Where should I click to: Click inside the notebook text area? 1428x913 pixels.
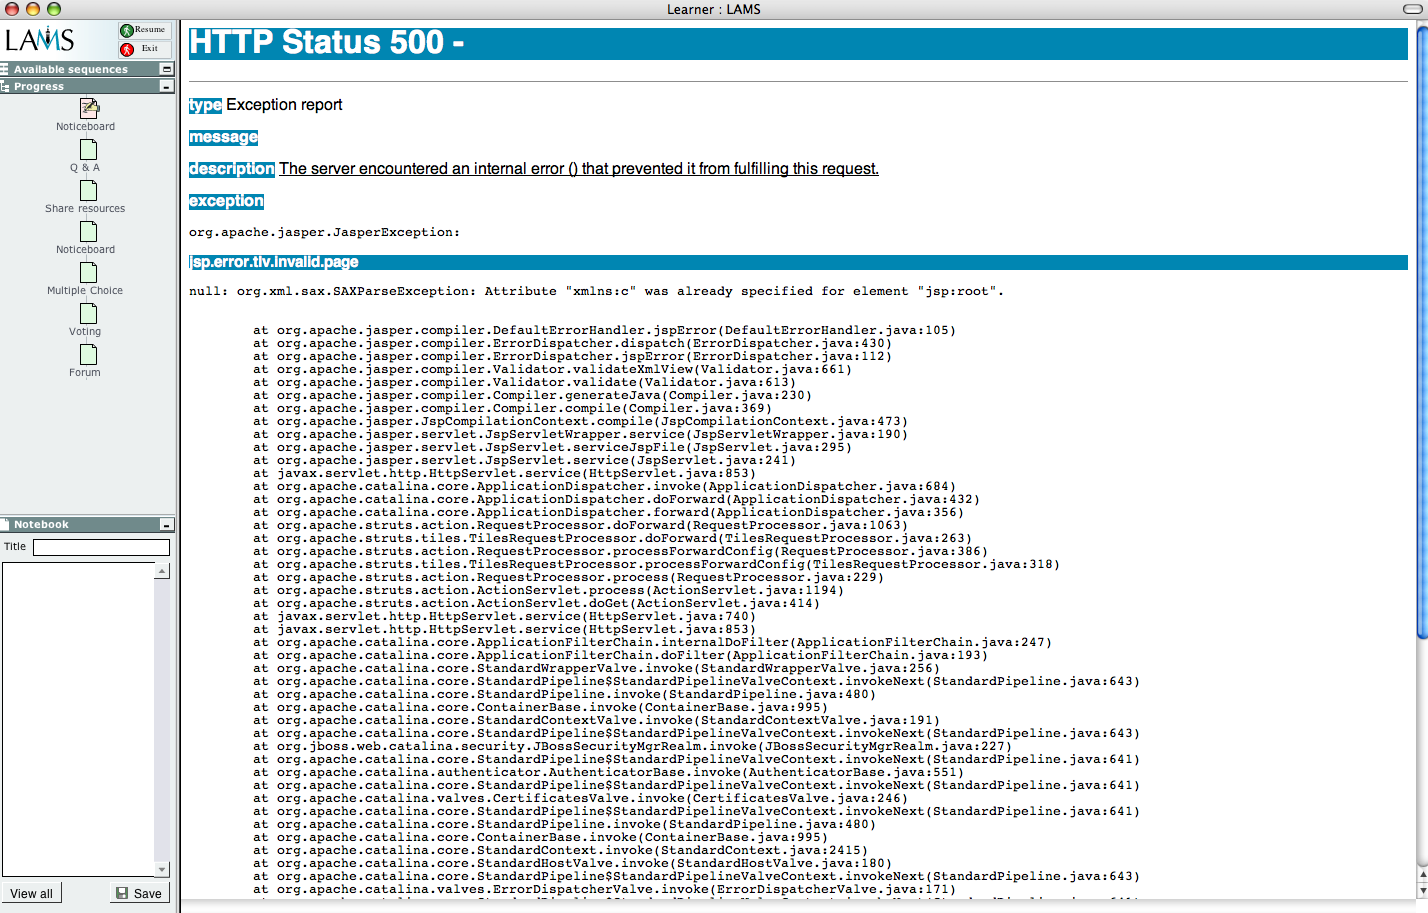pyautogui.click(x=78, y=718)
